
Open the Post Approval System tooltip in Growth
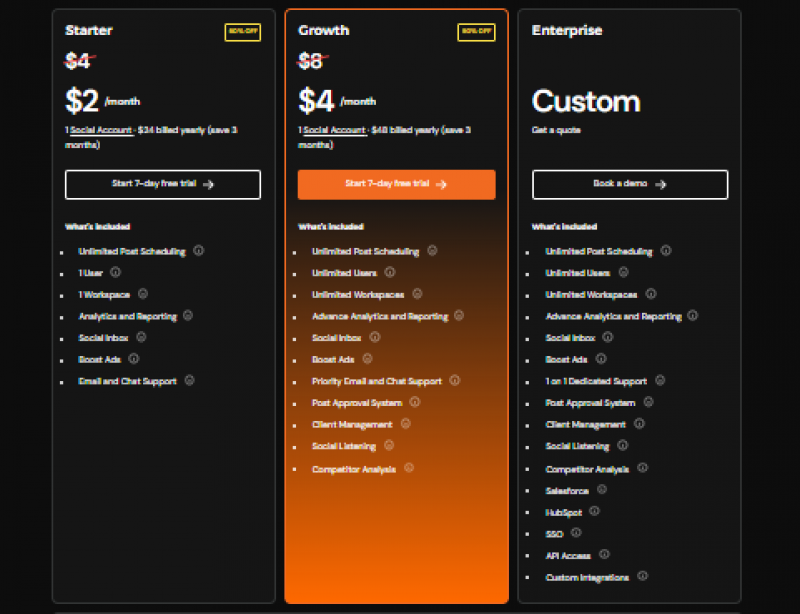pyautogui.click(x=414, y=402)
